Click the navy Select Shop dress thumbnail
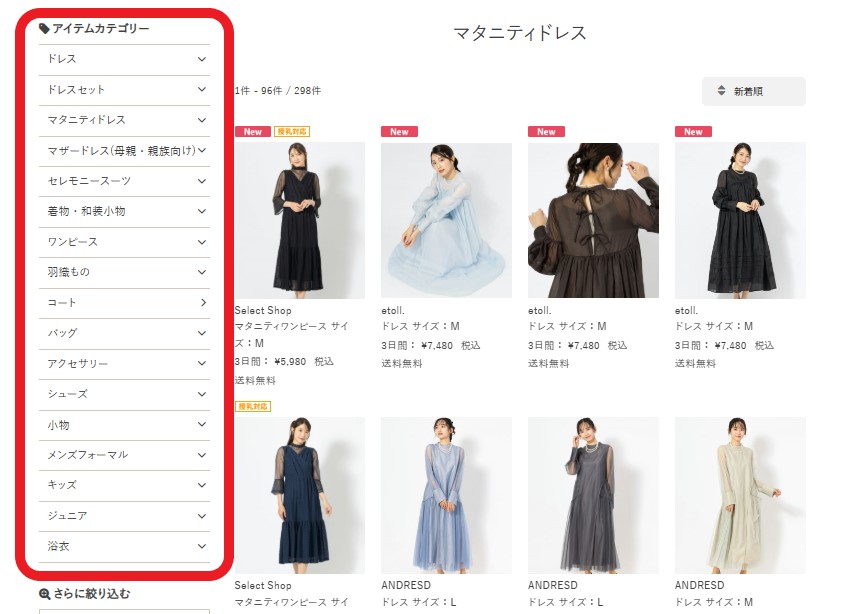 click(x=299, y=495)
